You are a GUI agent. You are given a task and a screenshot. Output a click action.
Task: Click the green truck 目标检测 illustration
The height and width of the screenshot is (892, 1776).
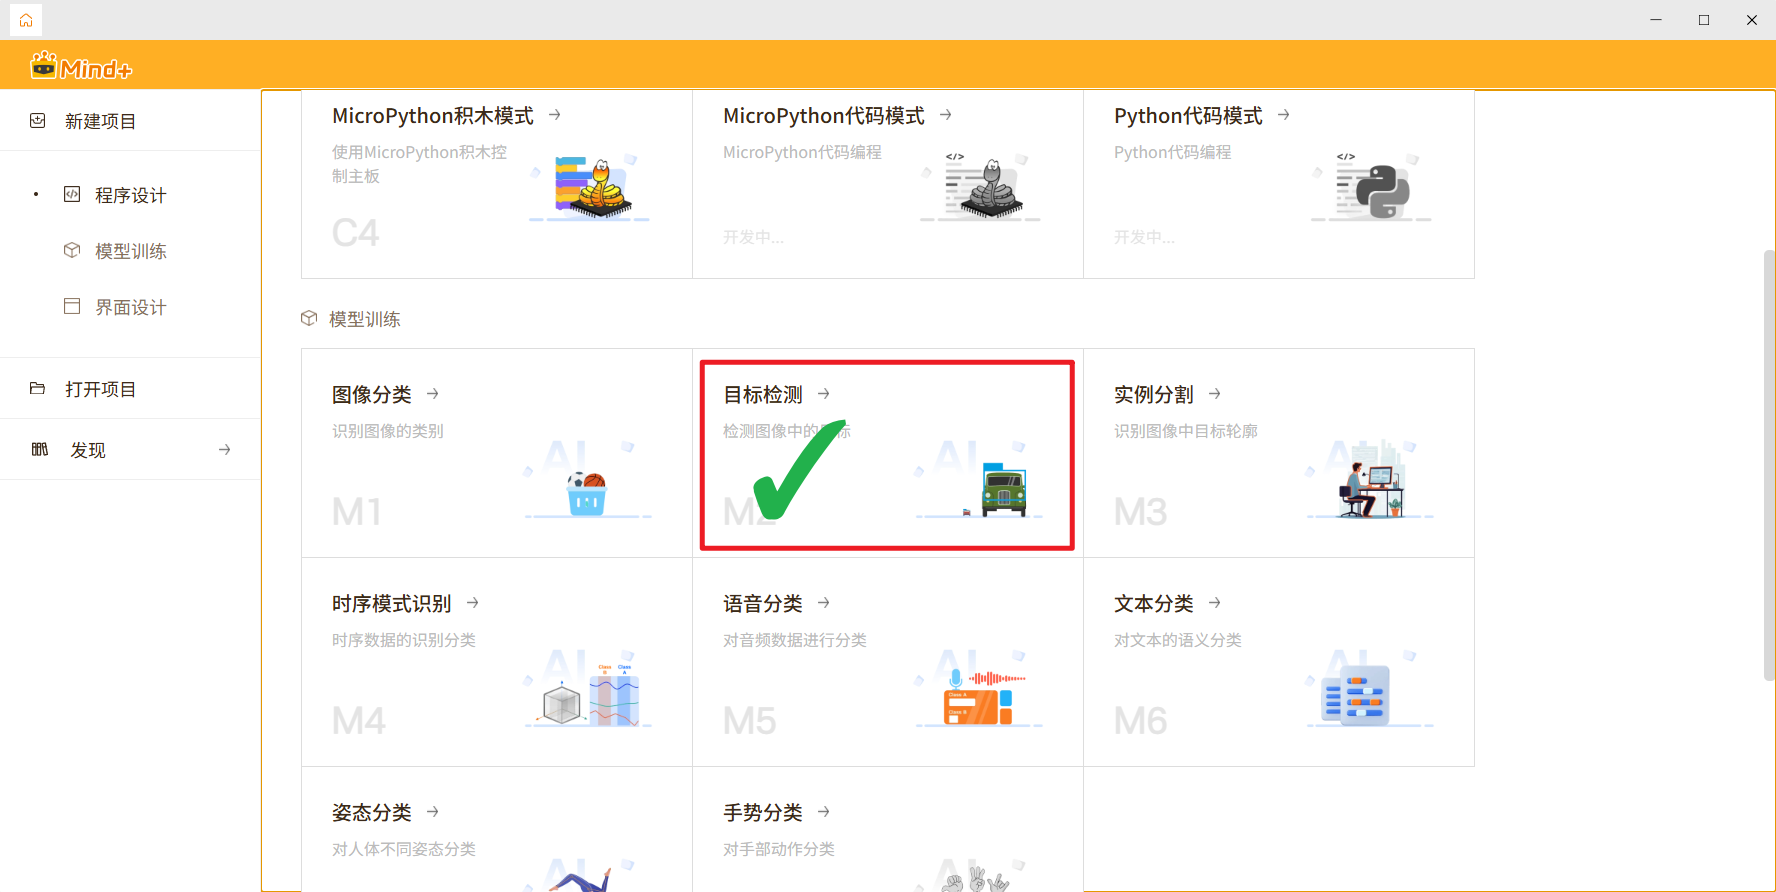click(1003, 490)
